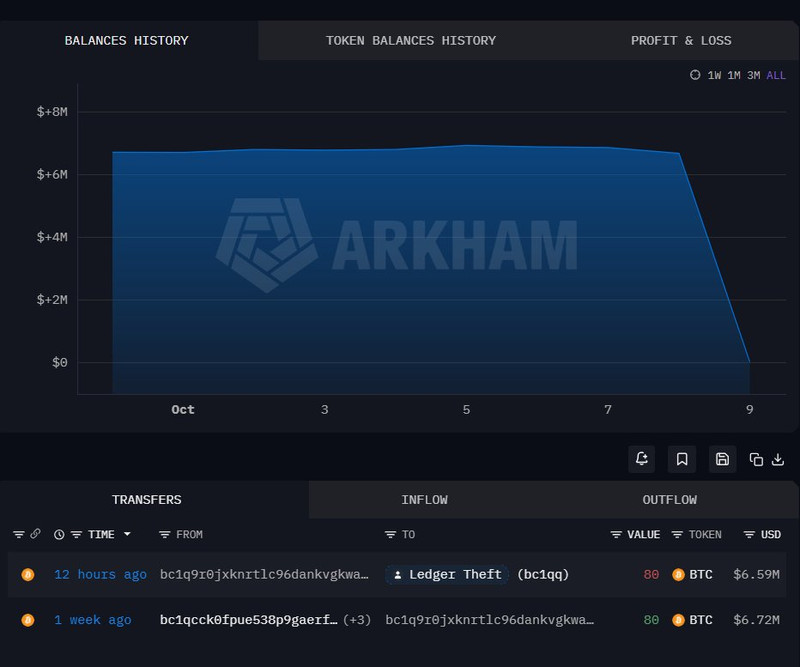Image resolution: width=800 pixels, height=667 pixels.
Task: Toggle Time sort arrow
Action: pyautogui.click(x=128, y=534)
